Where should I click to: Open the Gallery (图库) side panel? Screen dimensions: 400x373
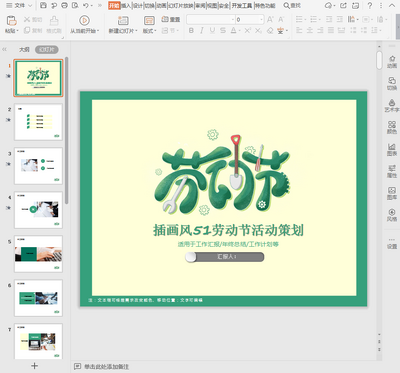[392, 194]
